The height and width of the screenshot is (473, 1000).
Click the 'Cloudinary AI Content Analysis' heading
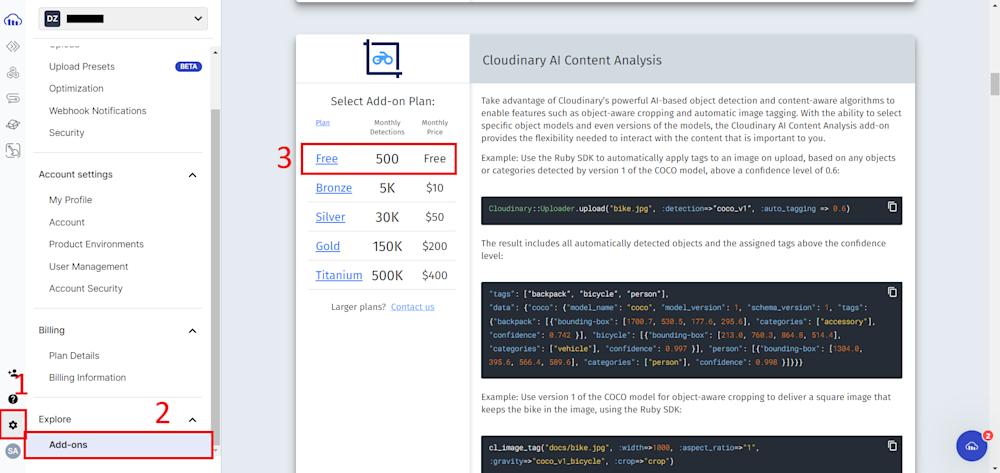click(572, 60)
